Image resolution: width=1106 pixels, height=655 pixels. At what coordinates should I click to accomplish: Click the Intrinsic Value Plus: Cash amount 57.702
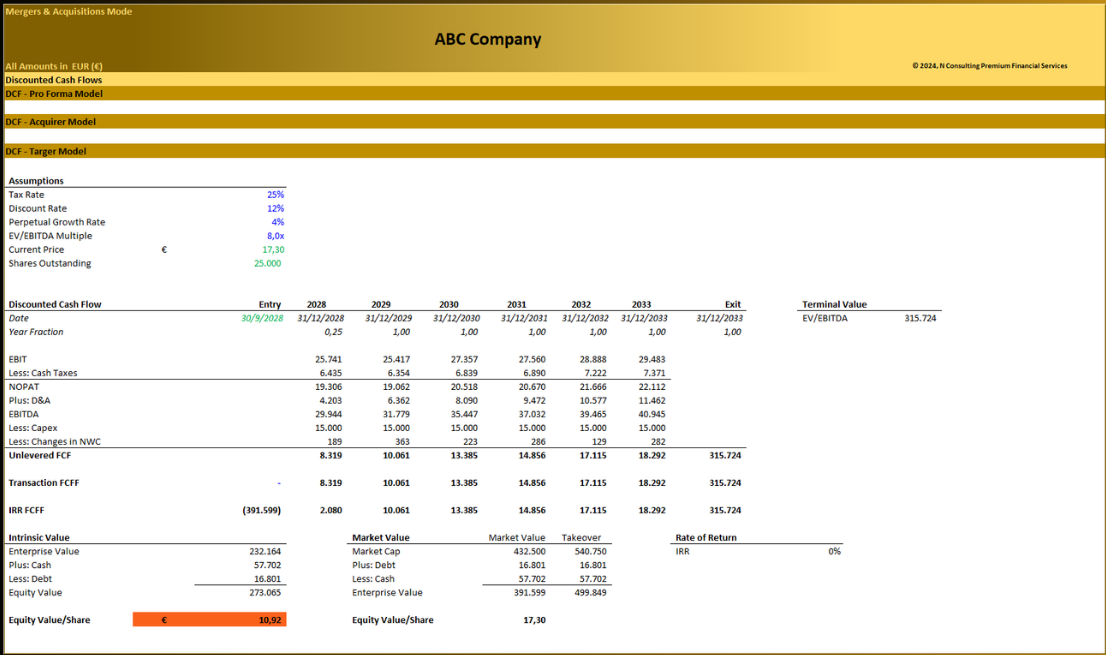coord(267,565)
